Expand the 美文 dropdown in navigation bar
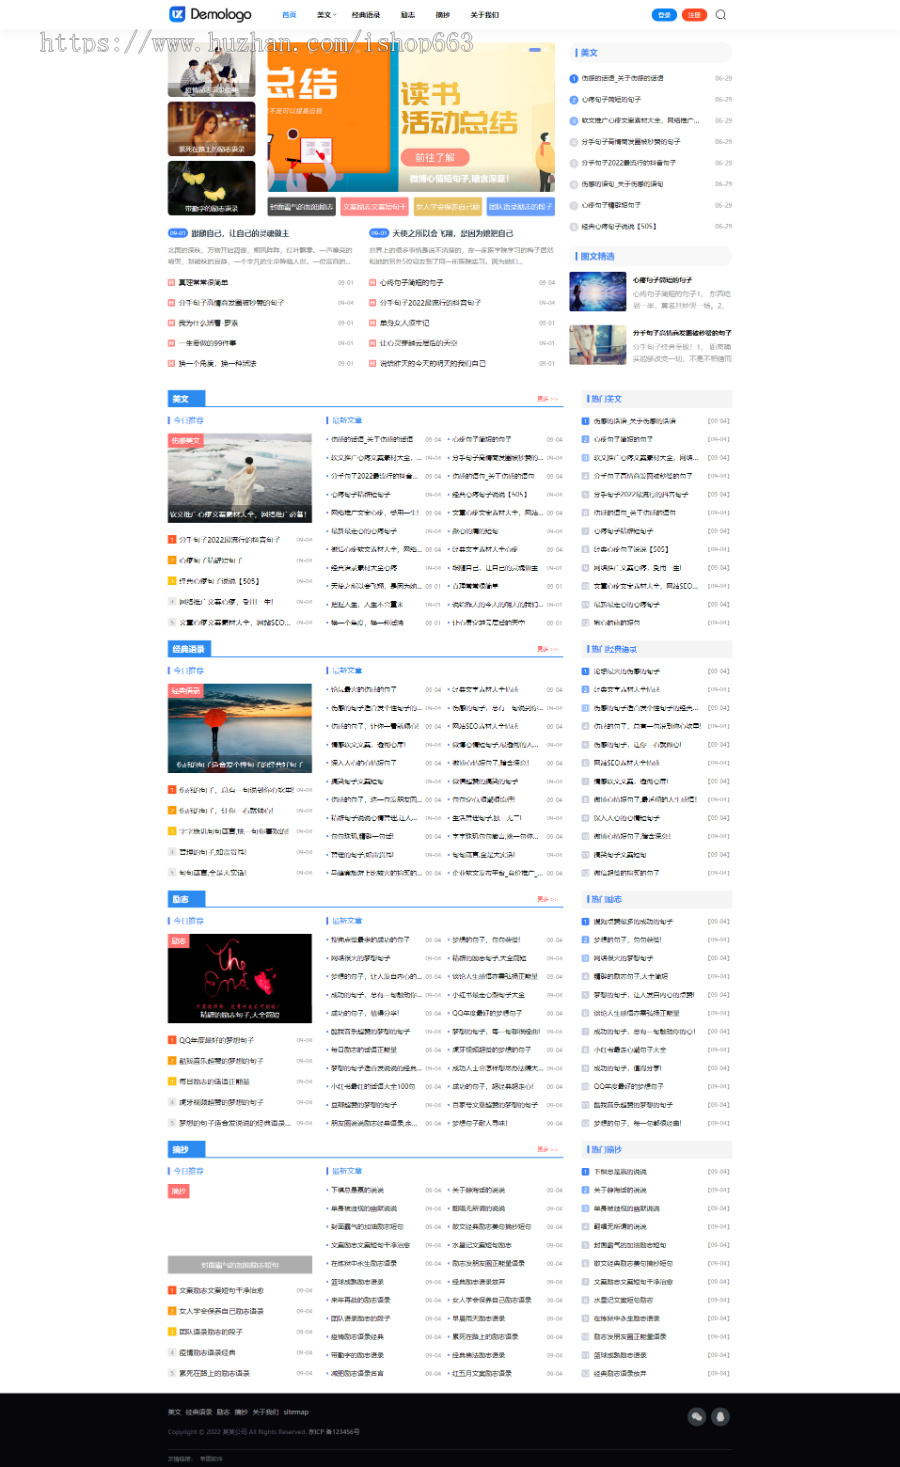 [x=326, y=15]
